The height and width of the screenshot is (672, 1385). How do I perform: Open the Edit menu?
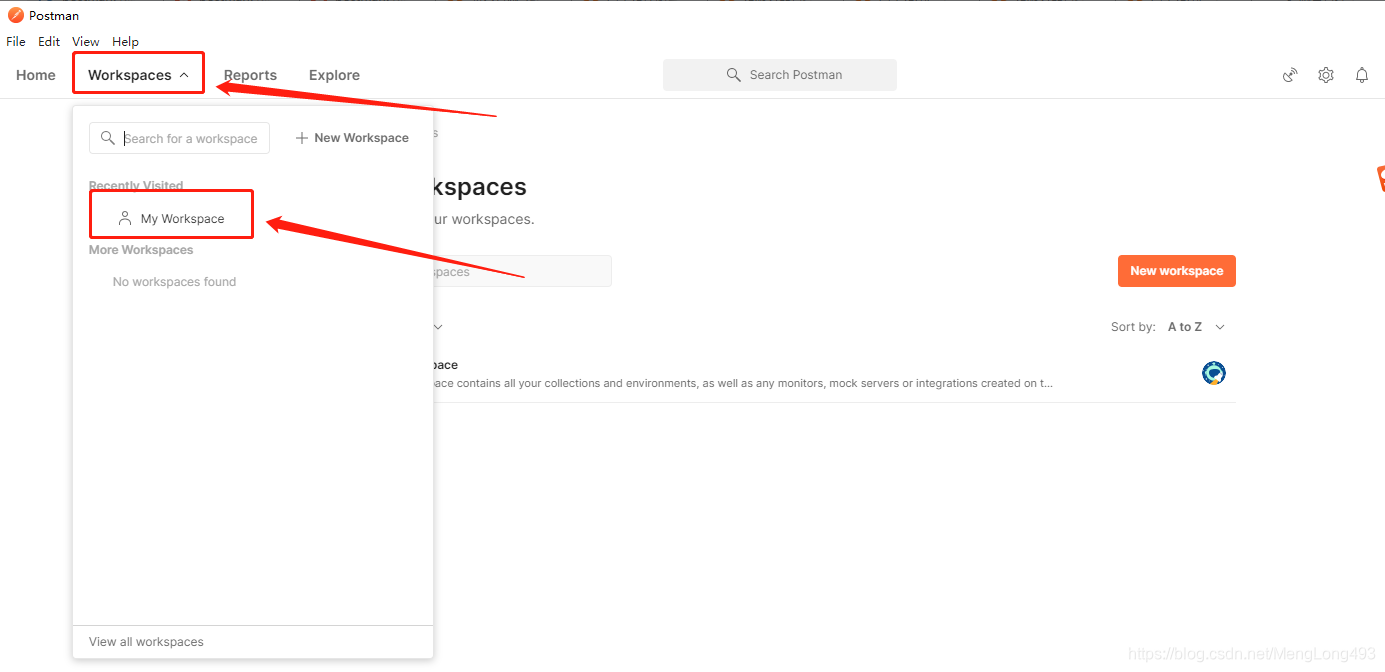(49, 42)
